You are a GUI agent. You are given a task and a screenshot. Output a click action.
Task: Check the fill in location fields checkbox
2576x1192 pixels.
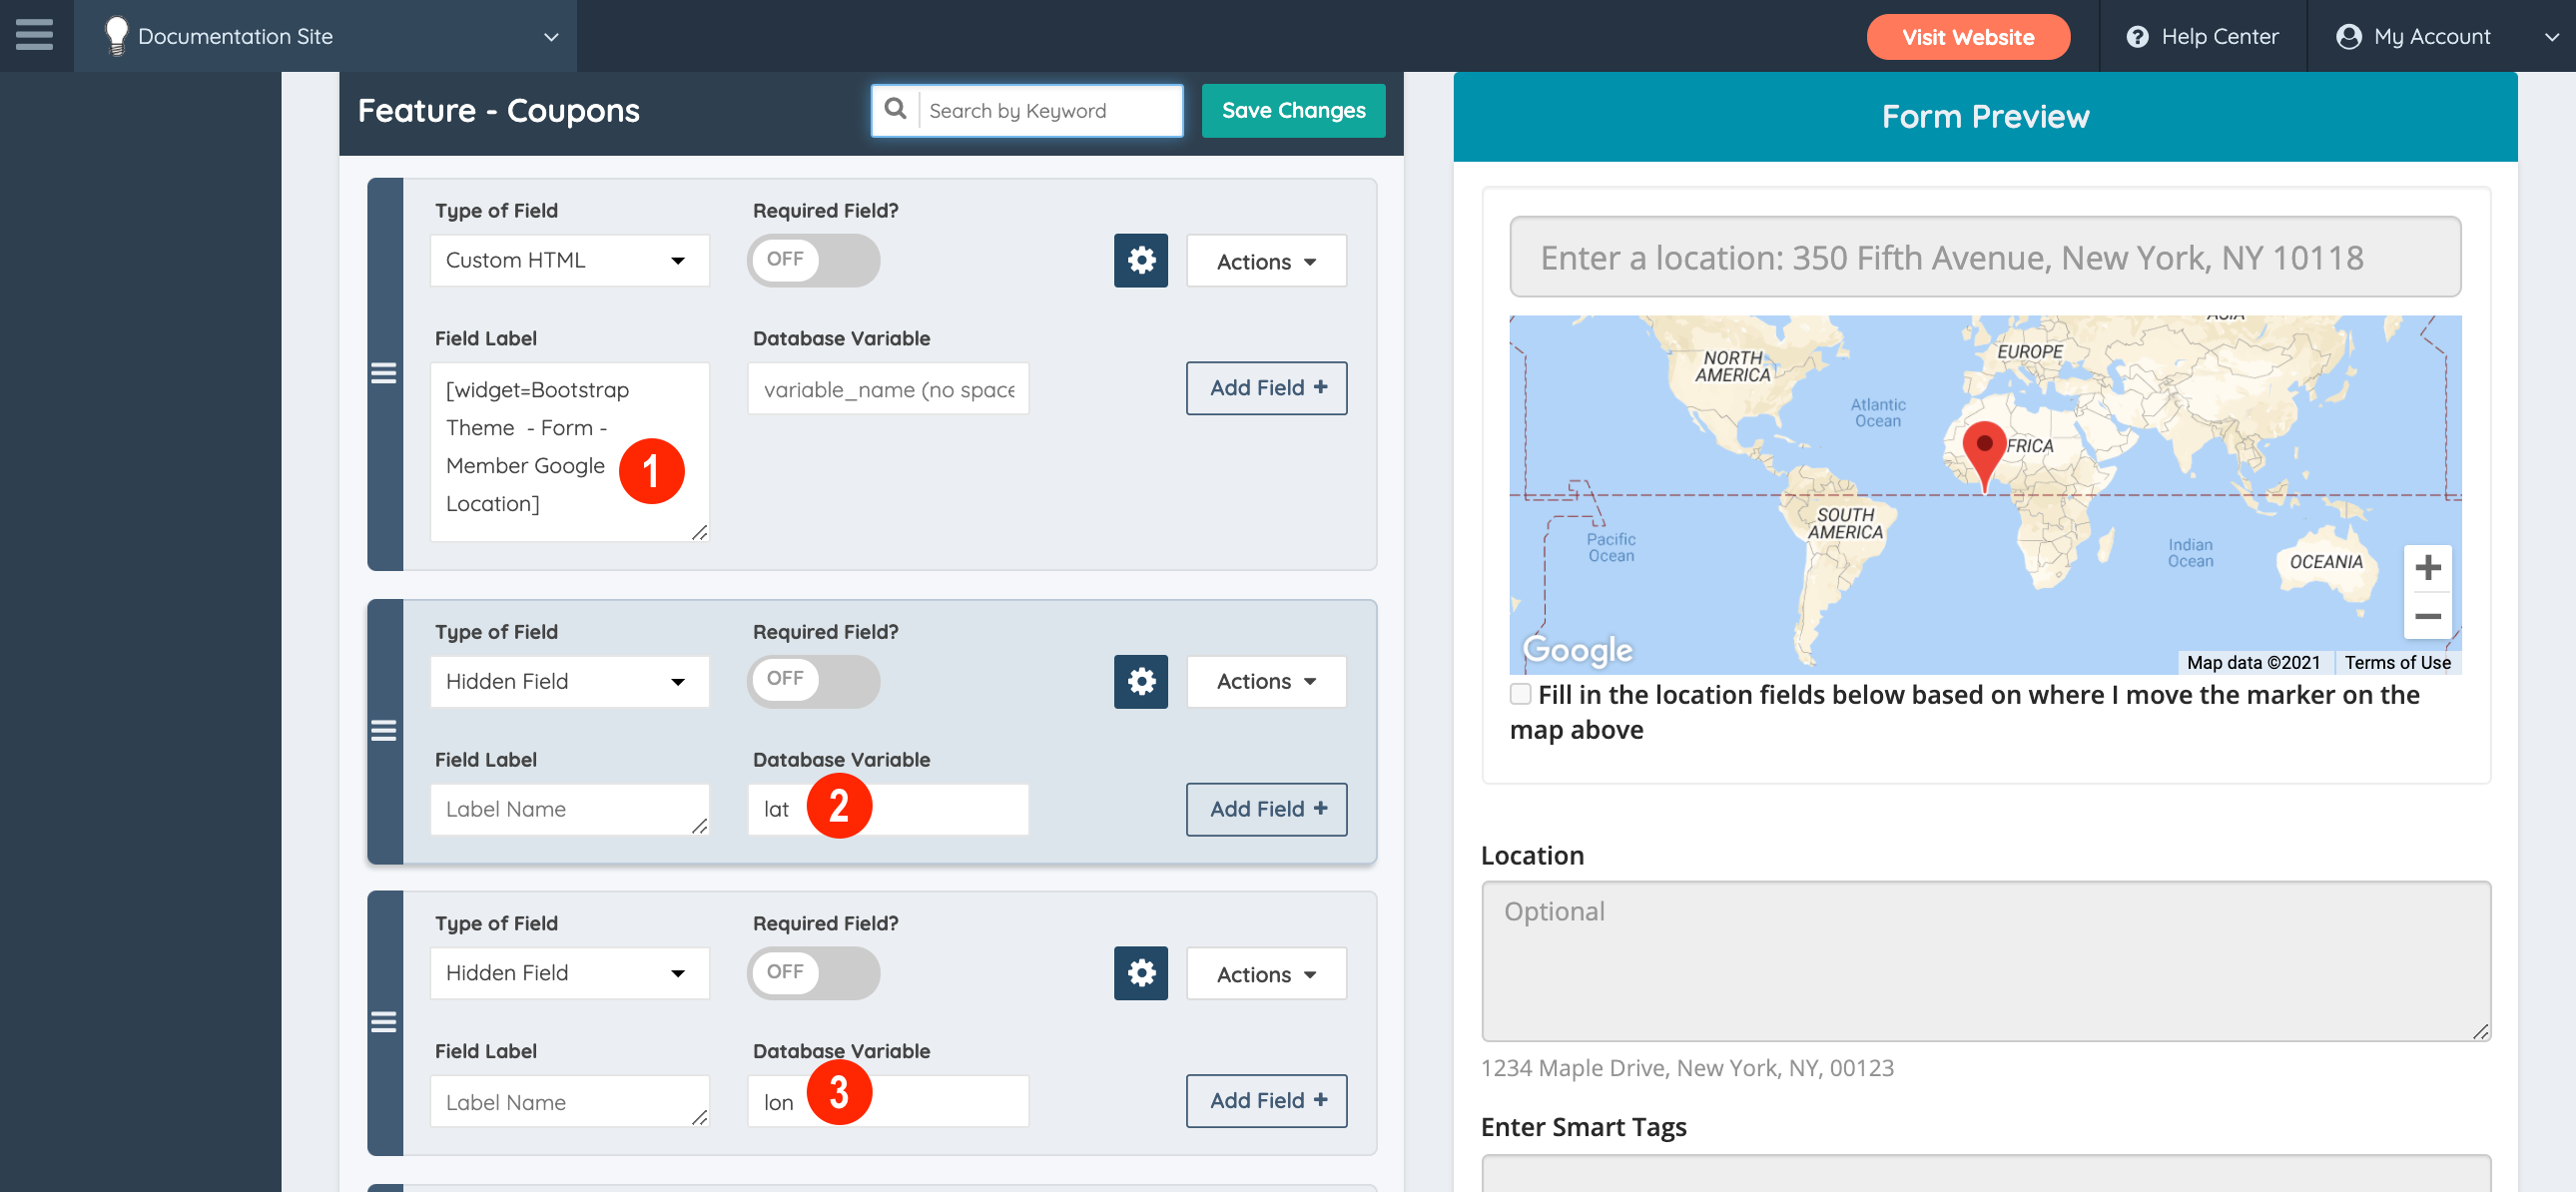coord(1520,694)
